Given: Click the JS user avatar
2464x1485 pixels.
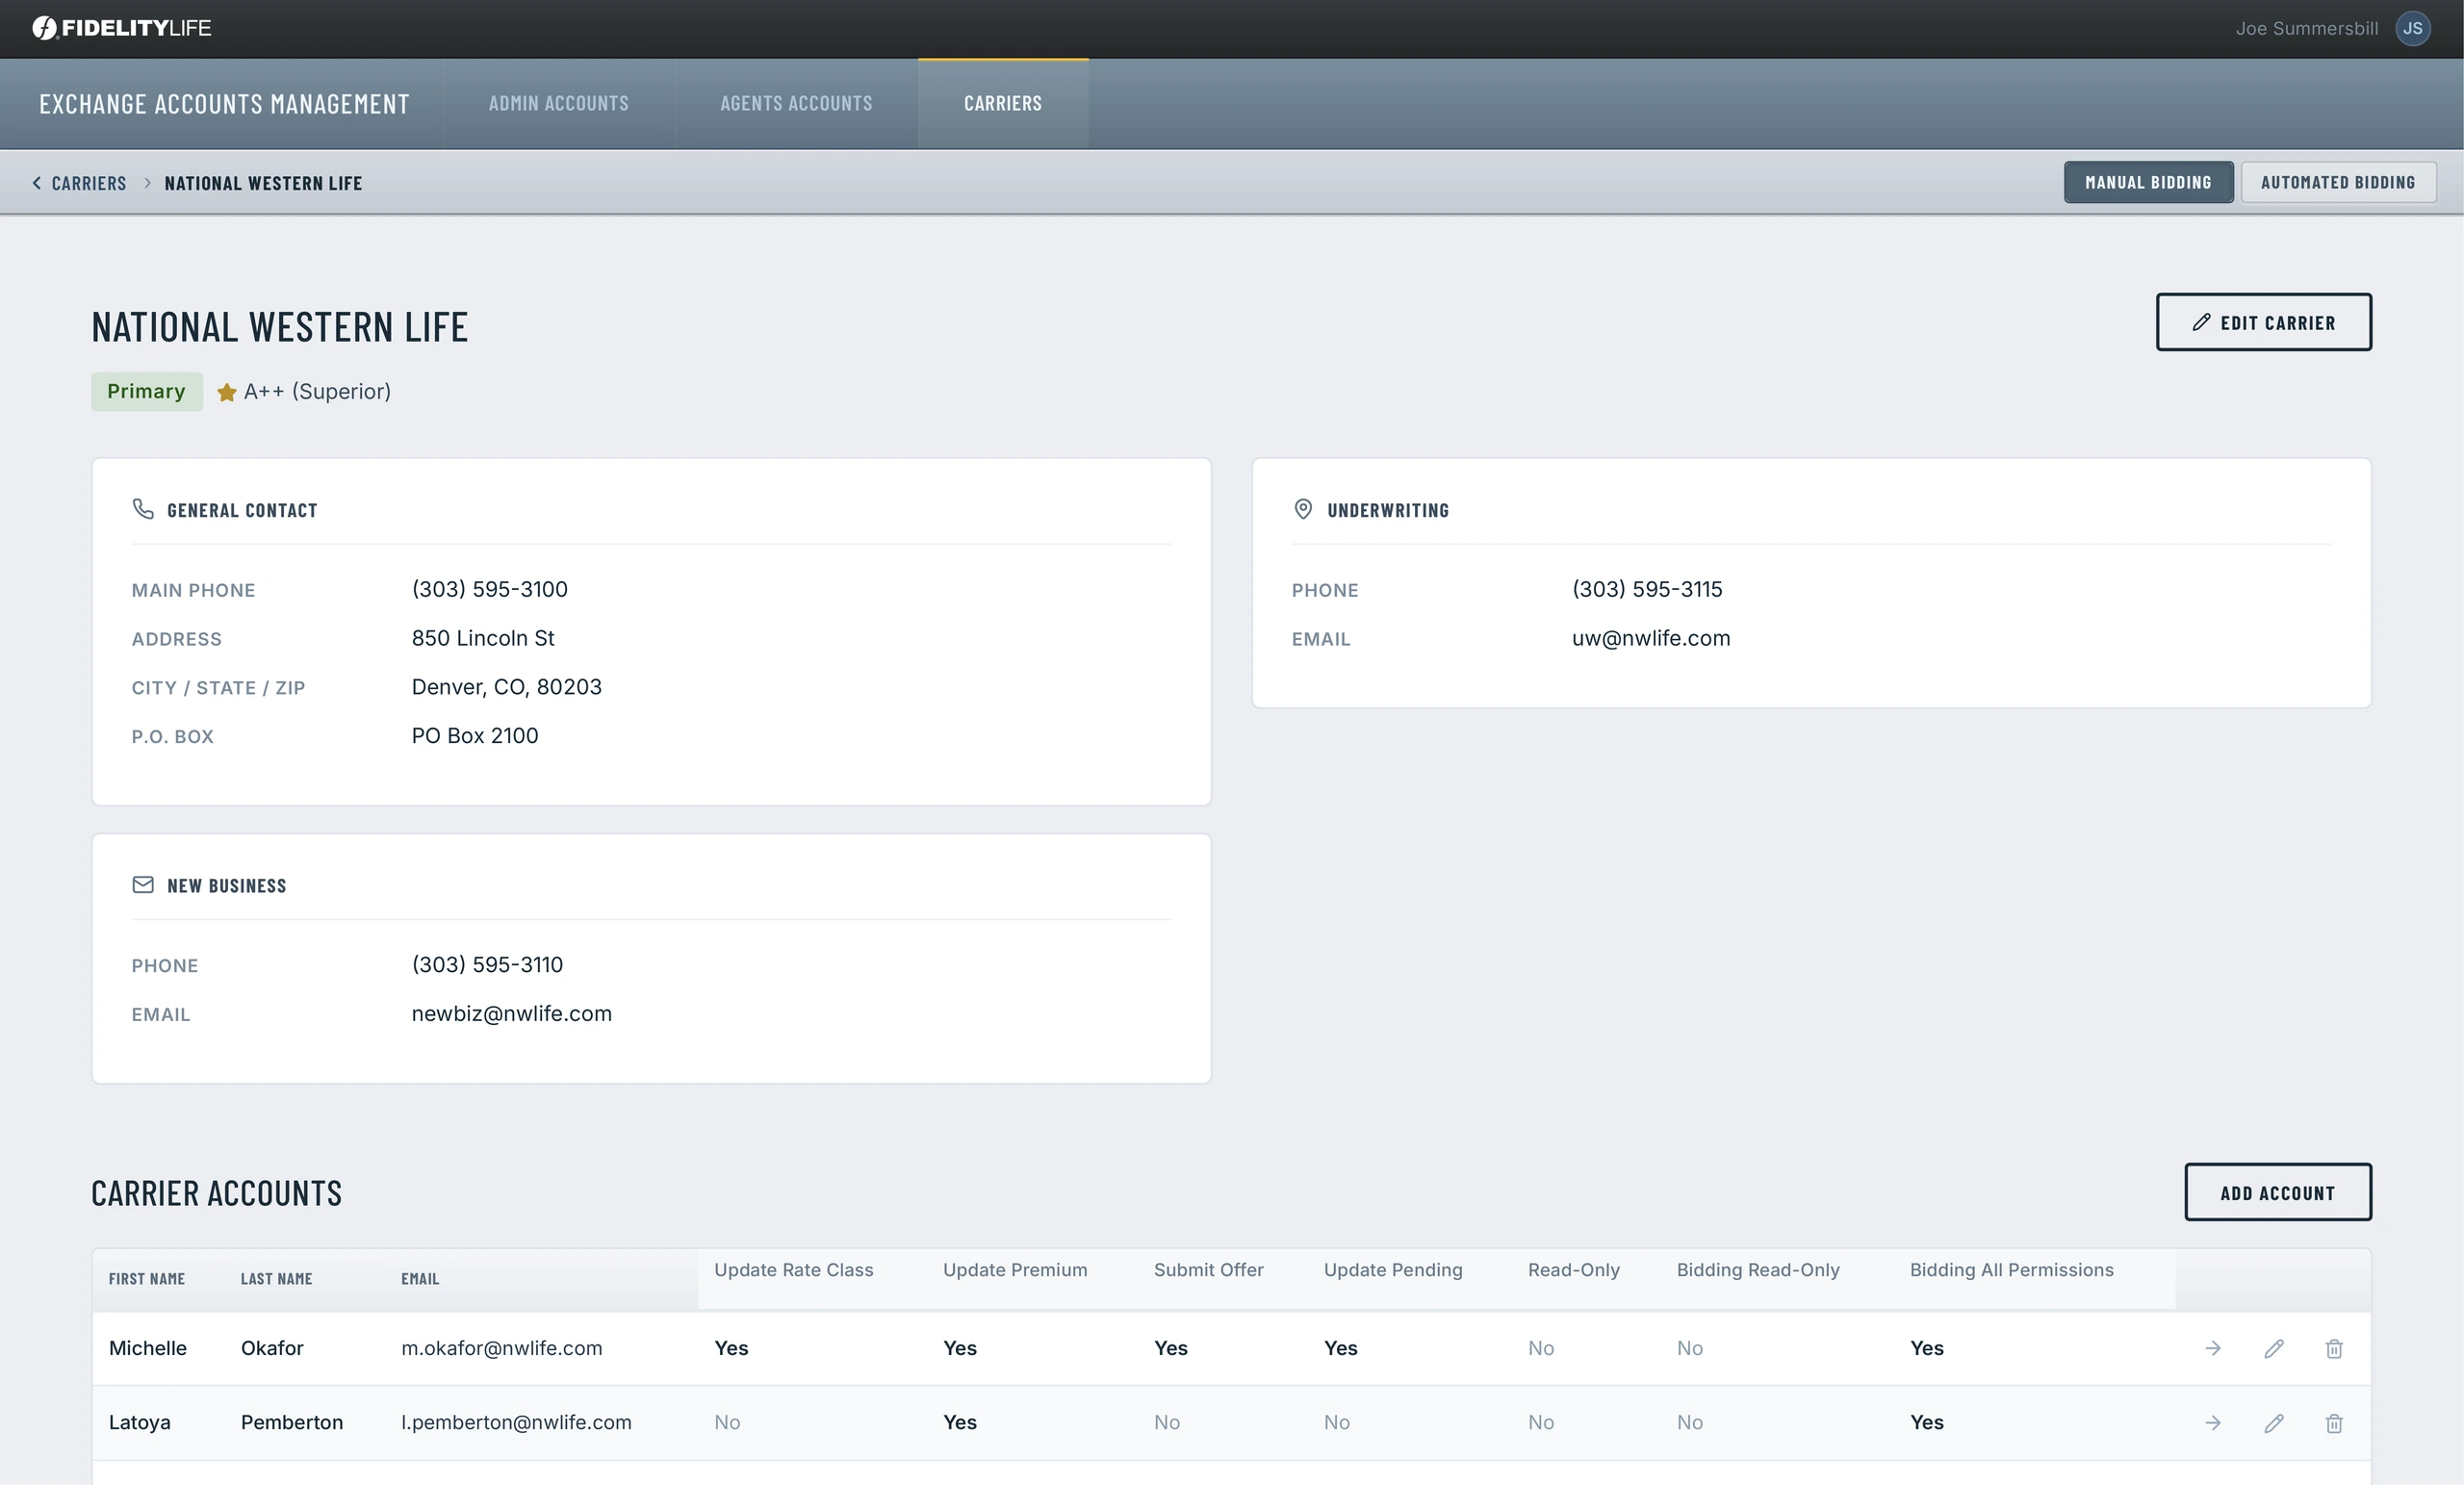Looking at the screenshot, I should [x=2413, y=28].
